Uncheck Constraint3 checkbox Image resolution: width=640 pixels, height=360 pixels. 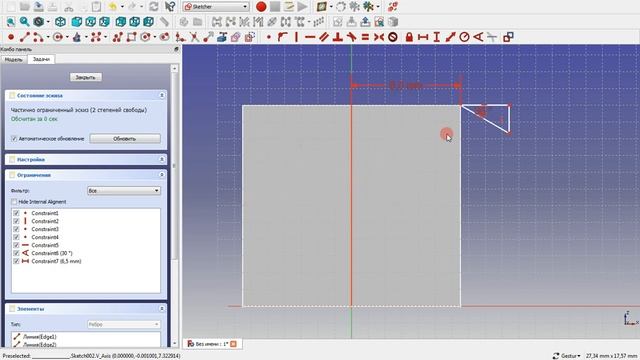[16, 229]
